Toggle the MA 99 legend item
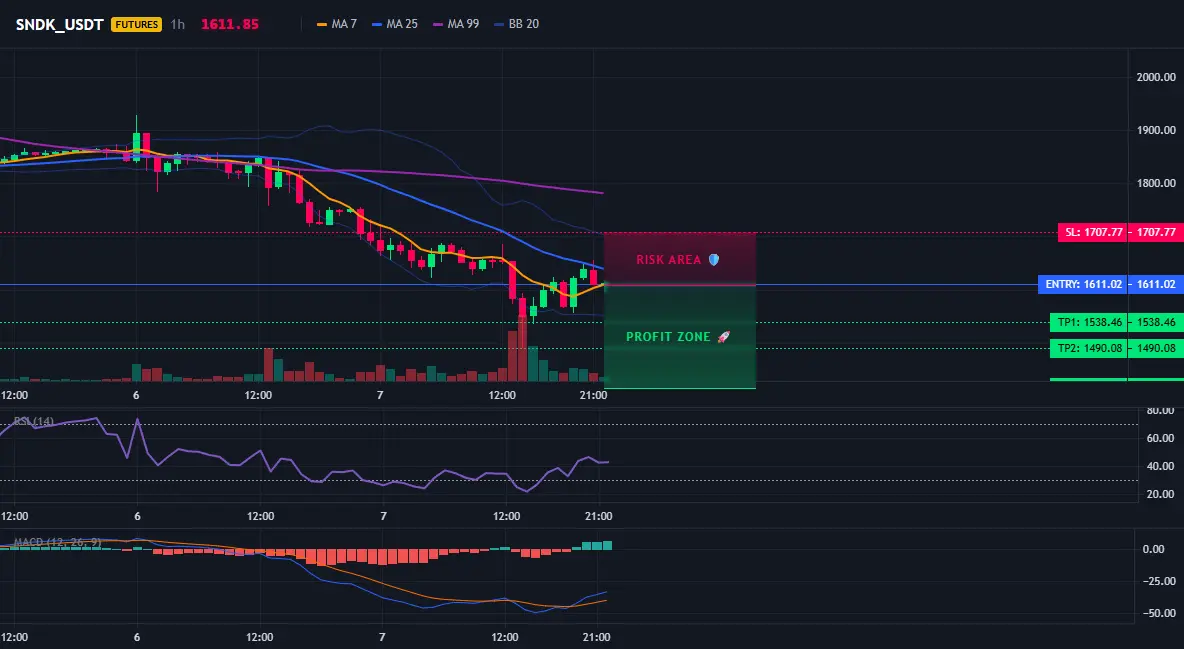 pyautogui.click(x=456, y=24)
